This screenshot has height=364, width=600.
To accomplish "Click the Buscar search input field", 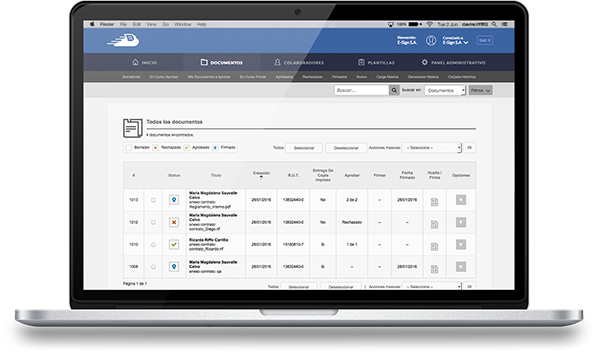I will [362, 90].
